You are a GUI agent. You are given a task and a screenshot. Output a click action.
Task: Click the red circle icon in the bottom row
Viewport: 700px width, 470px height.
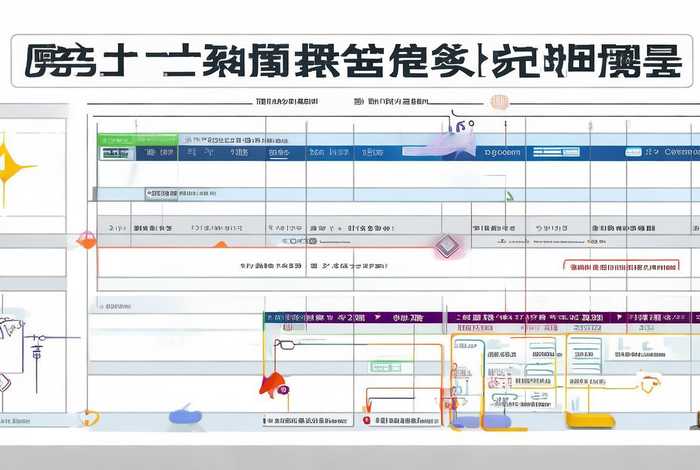(367, 420)
